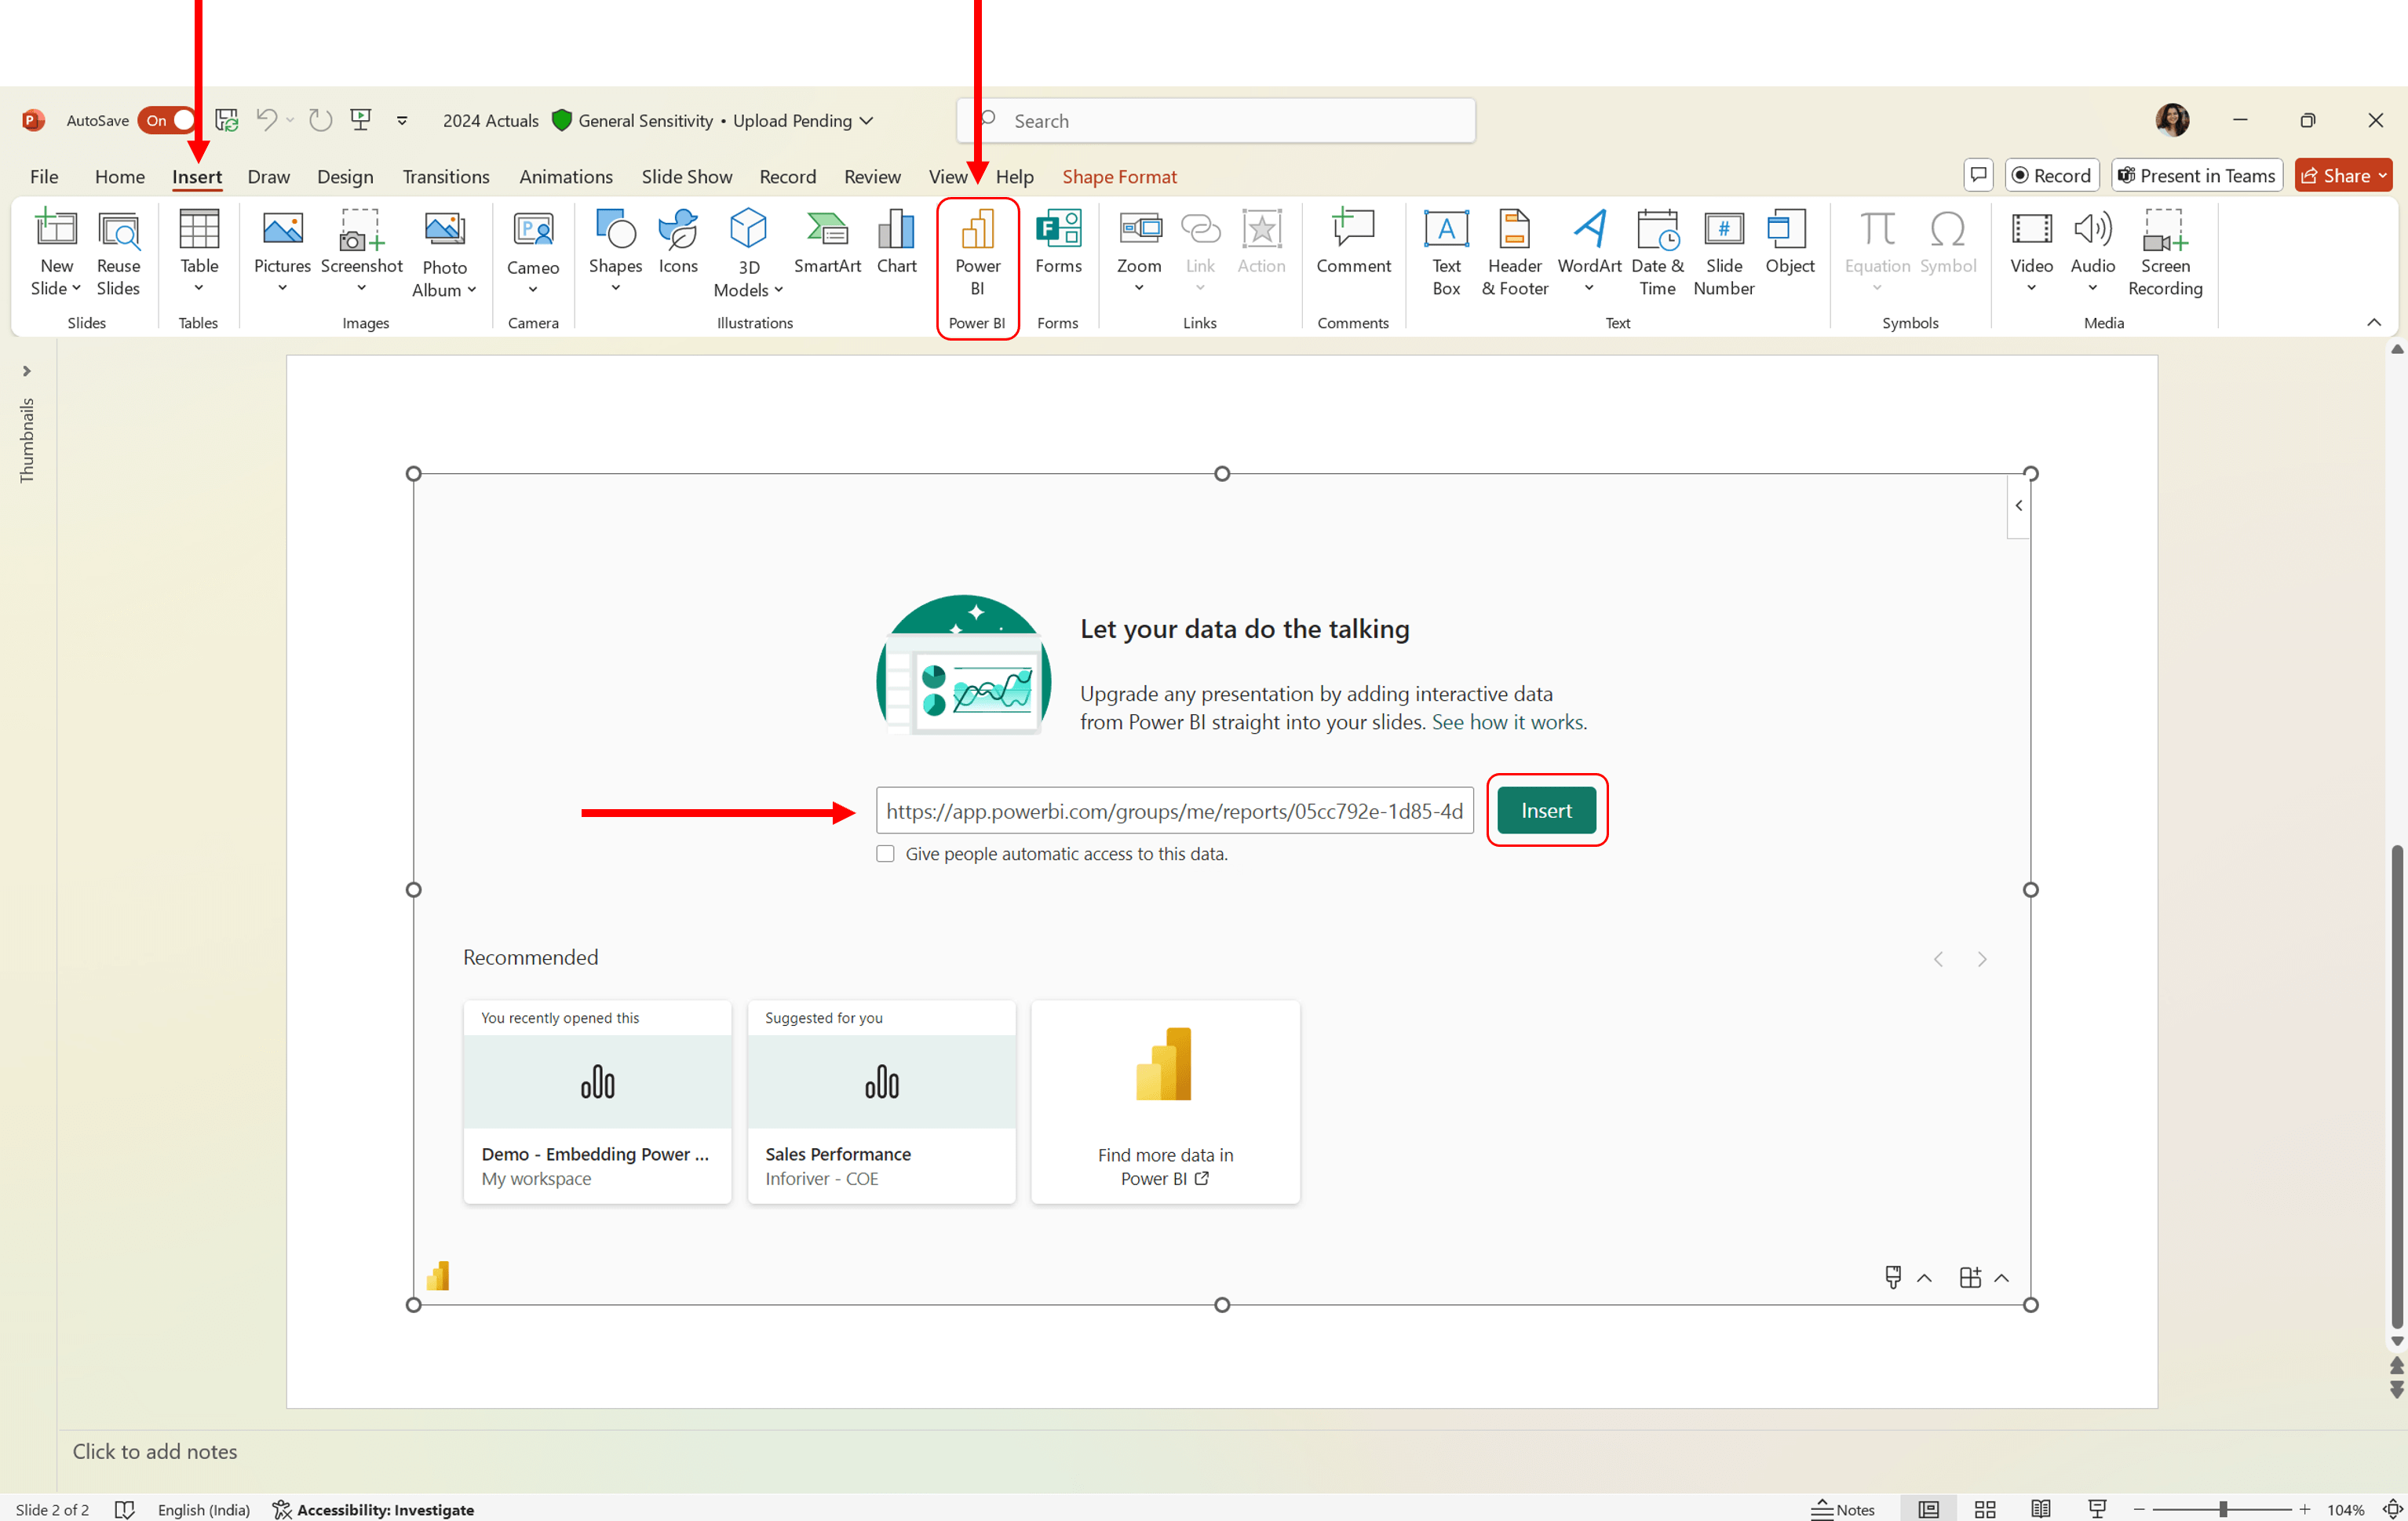Open the Audio dropdown

[x=2092, y=288]
